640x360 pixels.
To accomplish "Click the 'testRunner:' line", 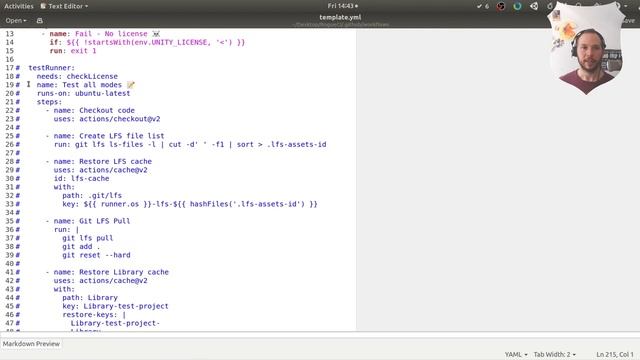I will click(51, 68).
